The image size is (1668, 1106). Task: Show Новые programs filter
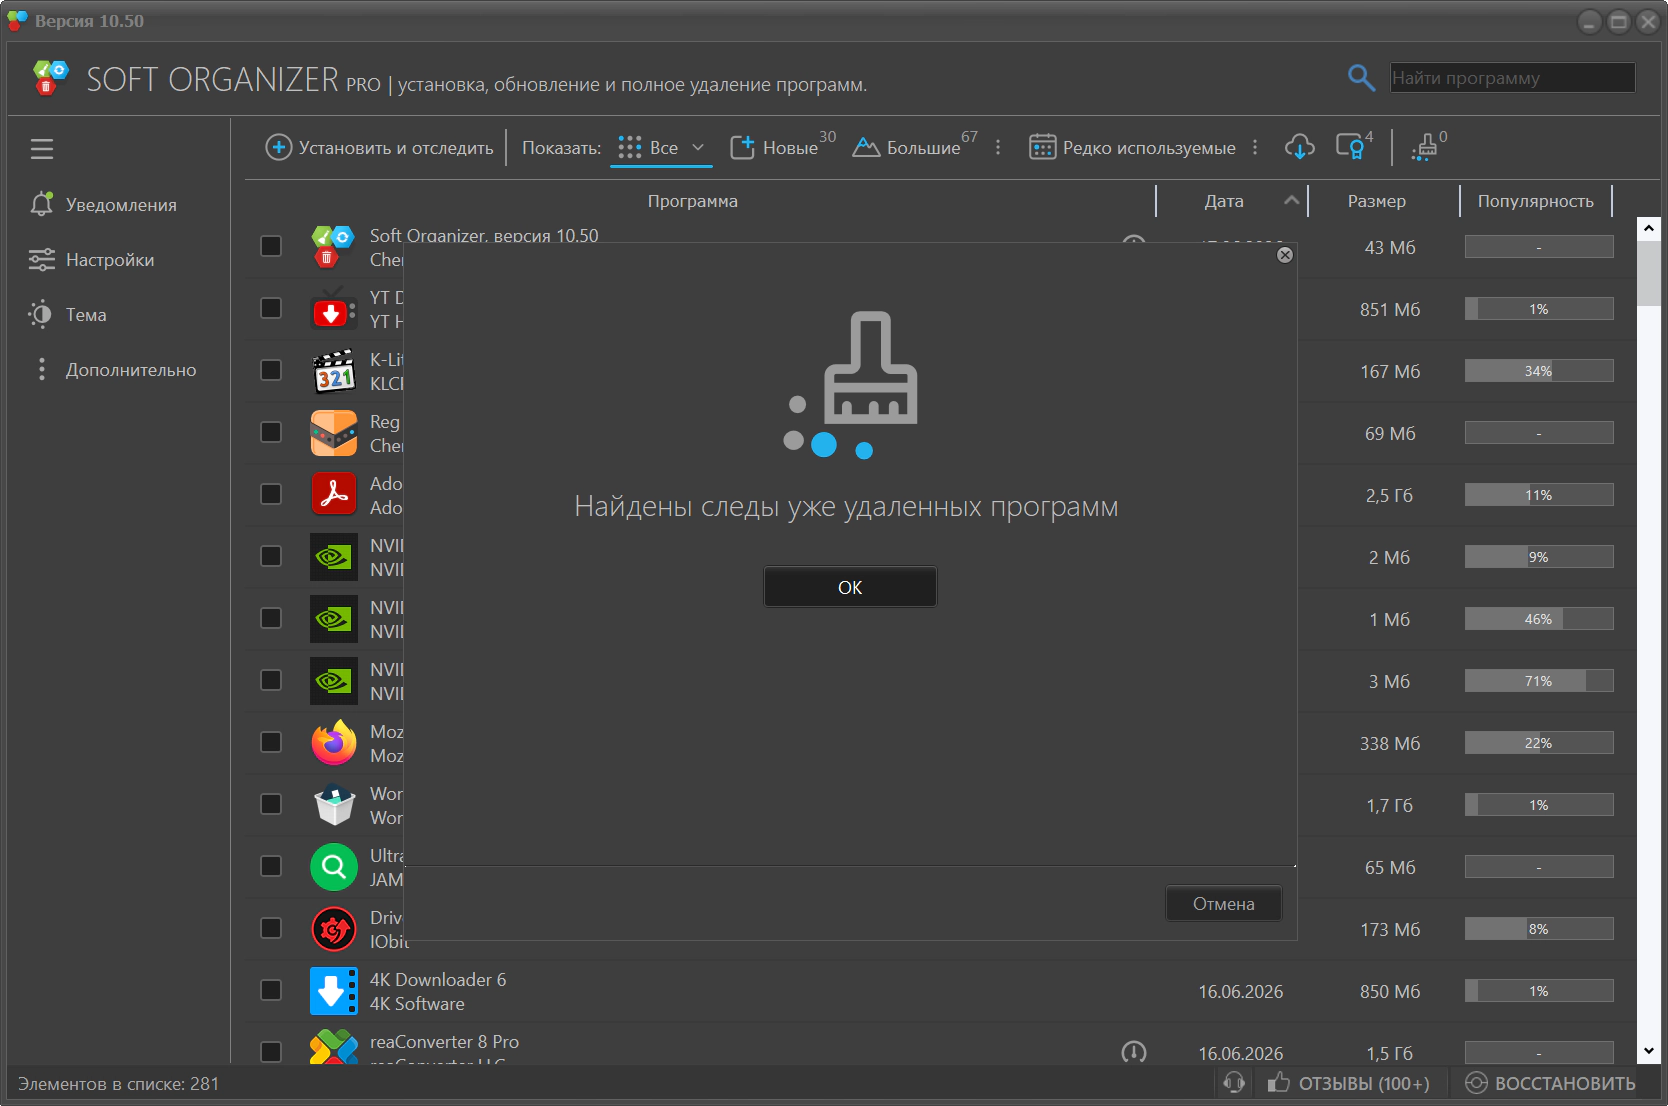pyautogui.click(x=783, y=147)
